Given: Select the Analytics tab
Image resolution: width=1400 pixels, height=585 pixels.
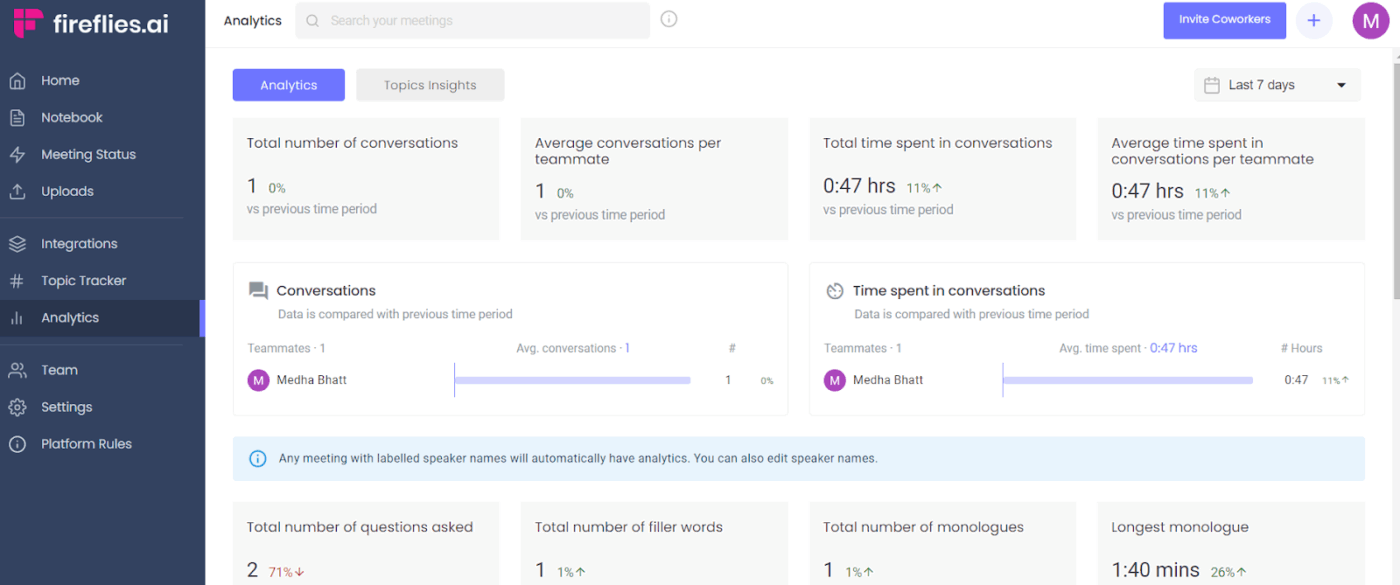Looking at the screenshot, I should click(x=288, y=85).
